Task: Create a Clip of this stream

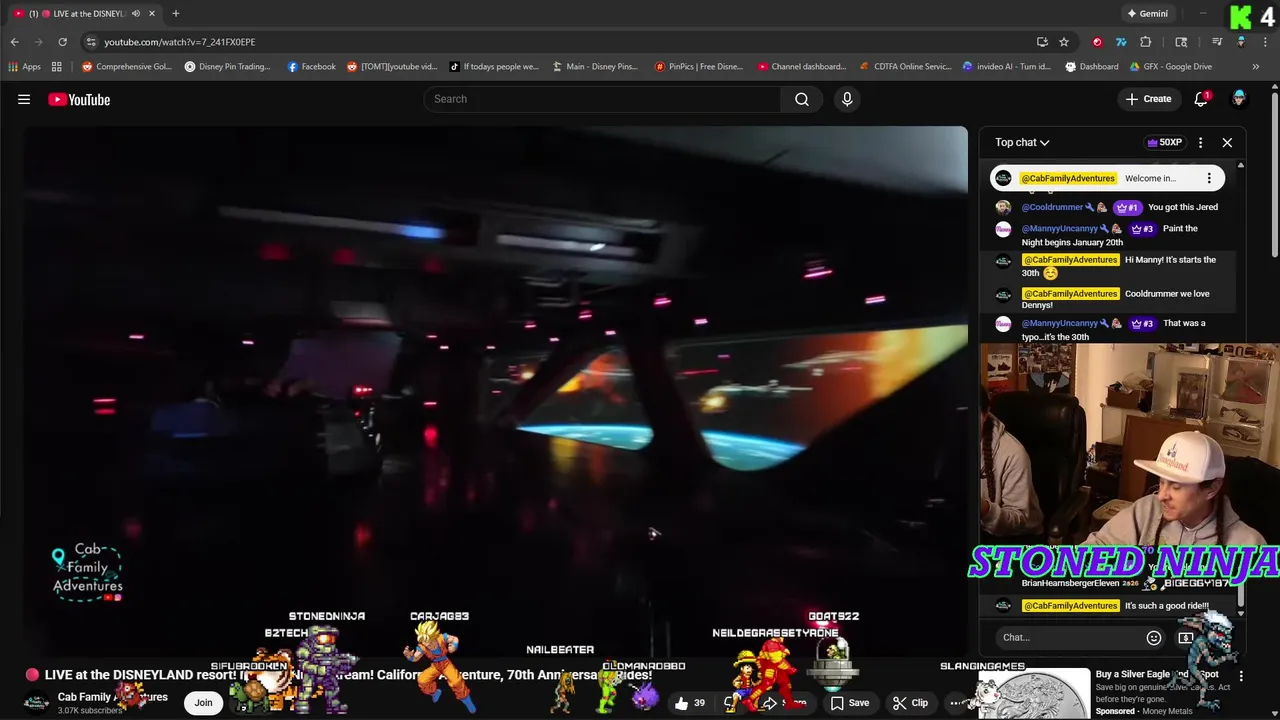Action: 911,703
